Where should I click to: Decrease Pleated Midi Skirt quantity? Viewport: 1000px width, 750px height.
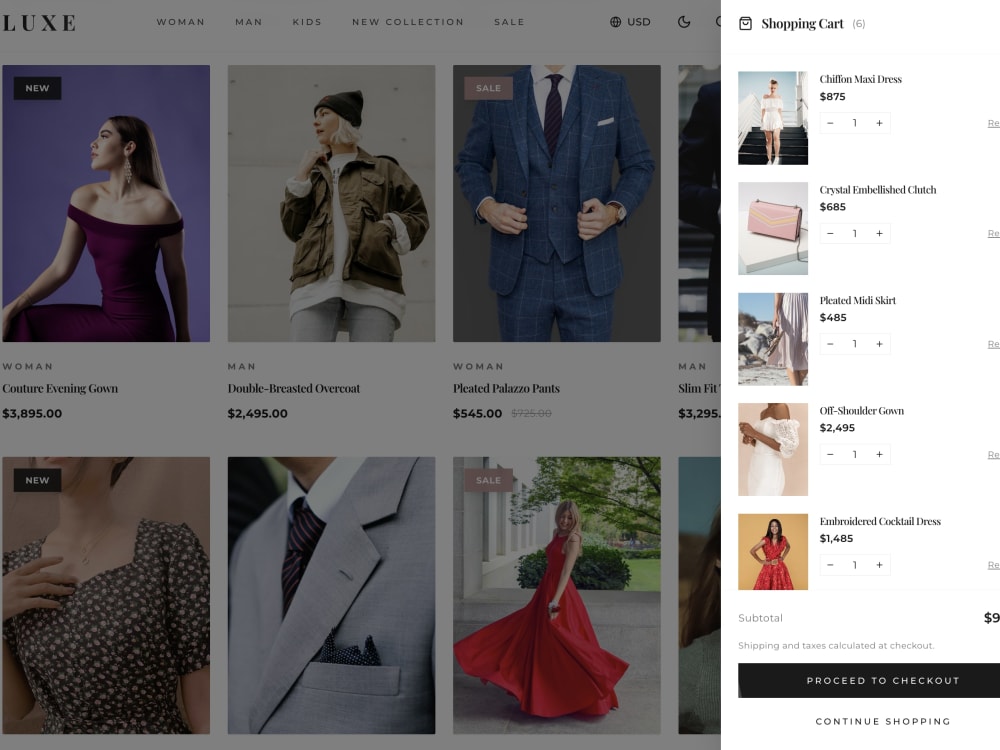pyautogui.click(x=830, y=344)
